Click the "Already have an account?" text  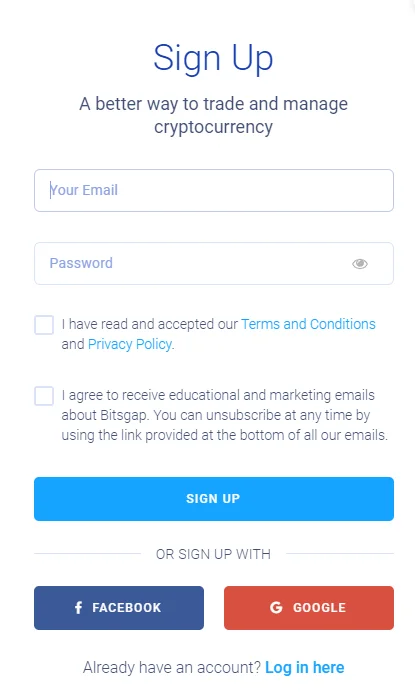coord(172,668)
